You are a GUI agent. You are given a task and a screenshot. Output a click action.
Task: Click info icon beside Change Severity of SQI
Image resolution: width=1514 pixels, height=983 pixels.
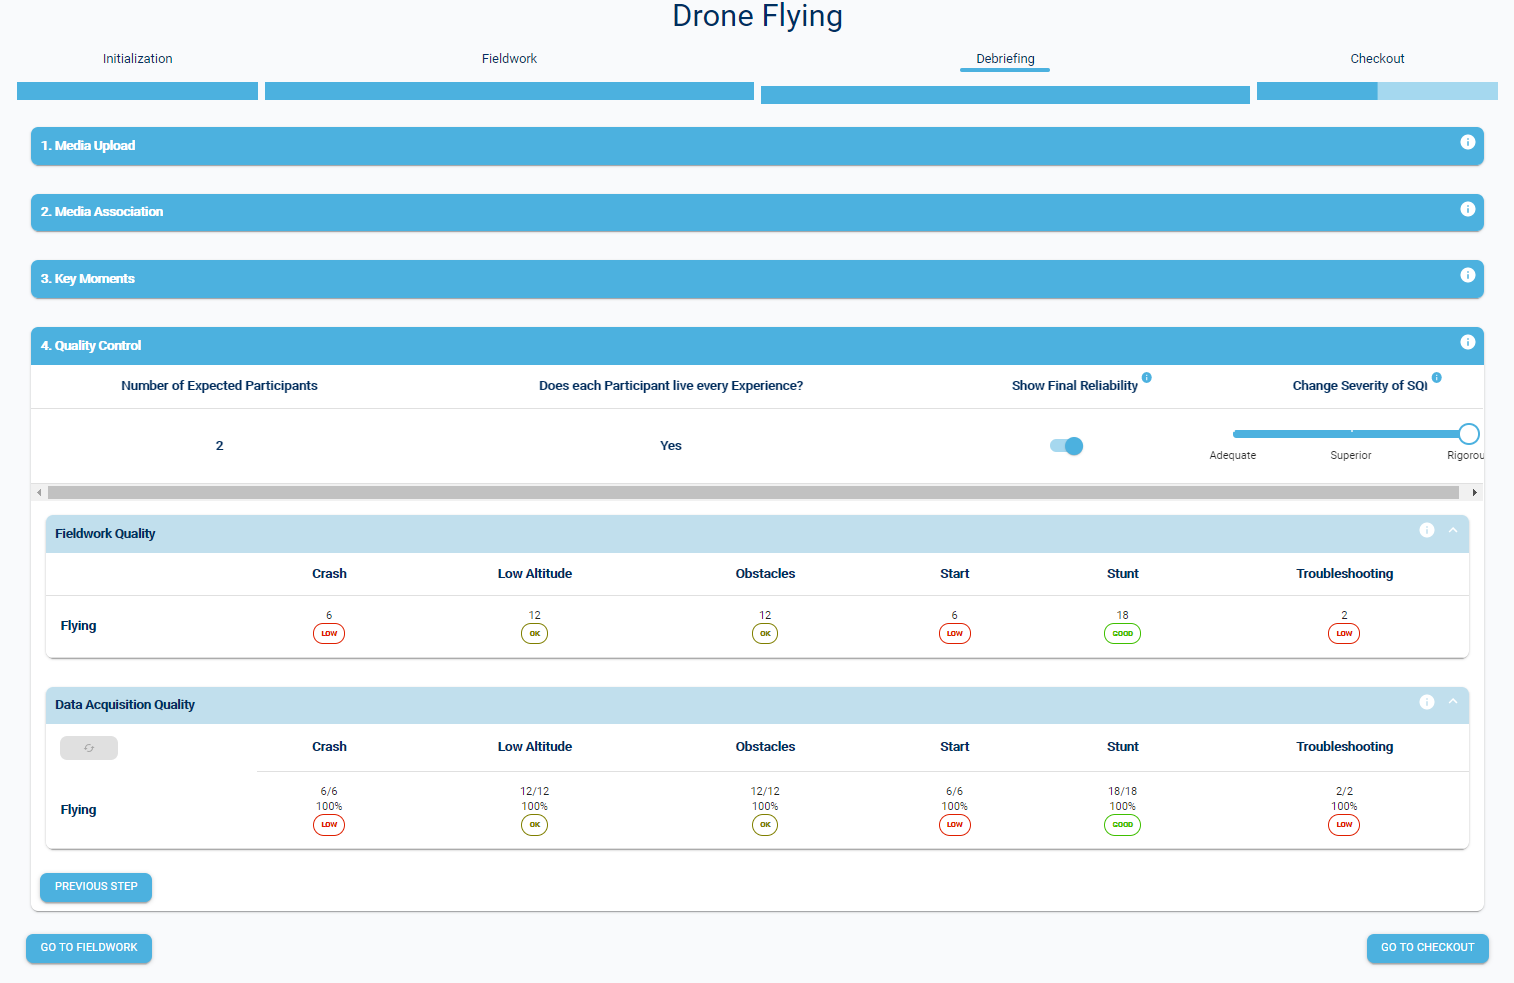click(1436, 378)
